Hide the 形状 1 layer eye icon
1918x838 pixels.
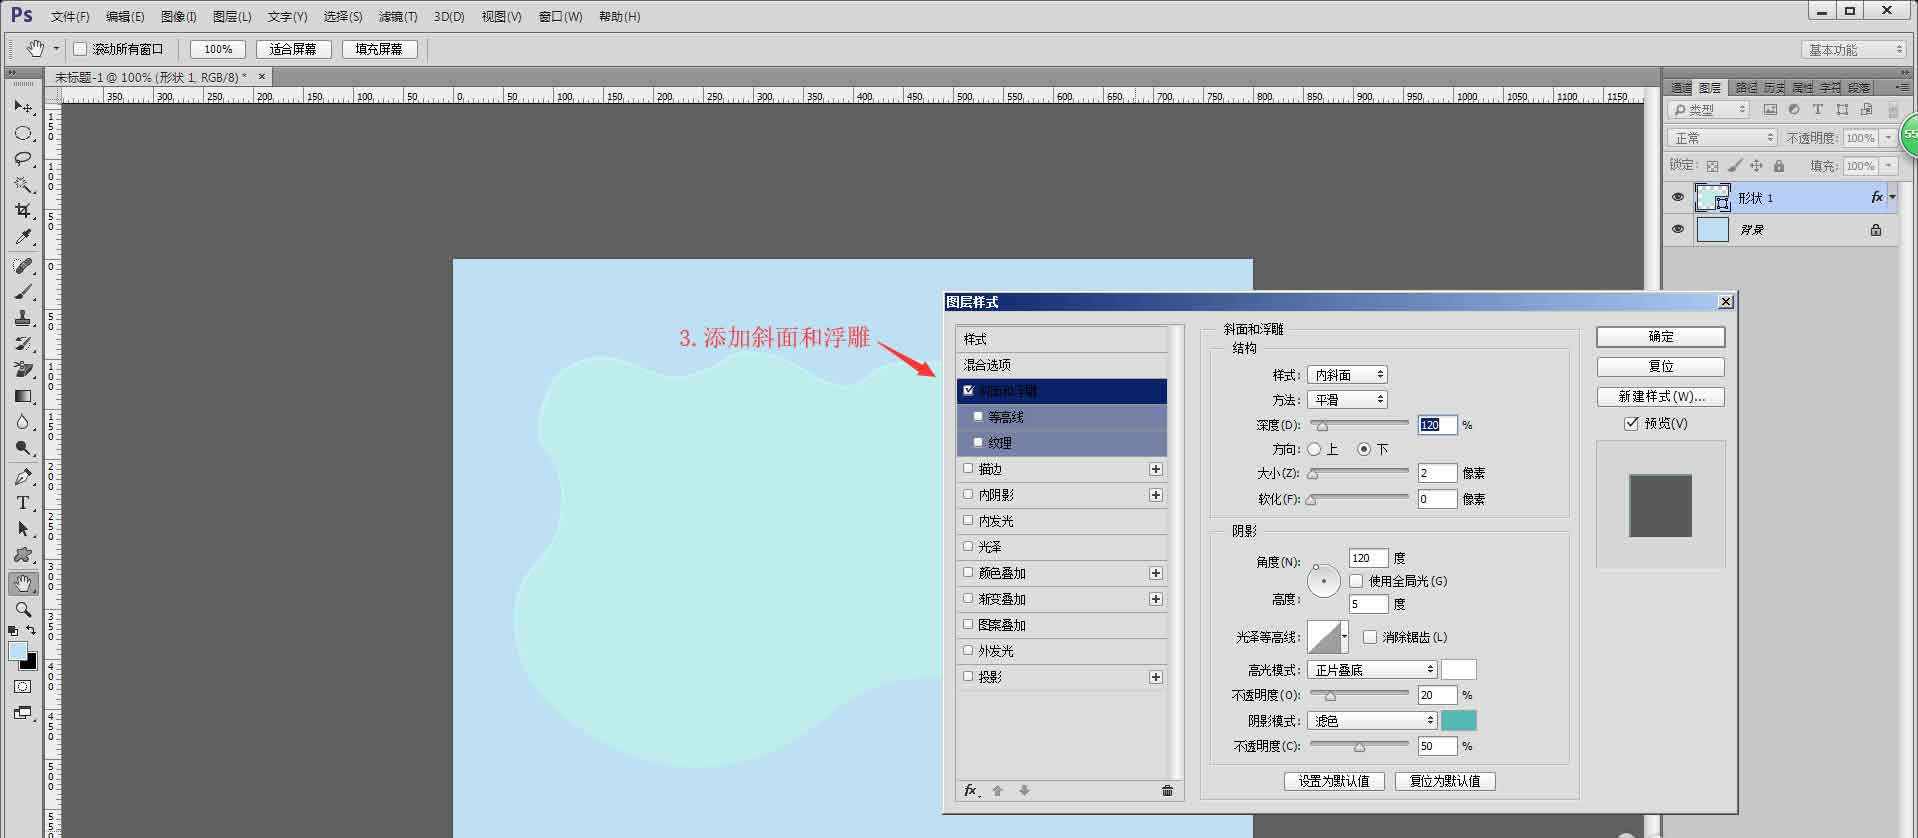[1678, 197]
